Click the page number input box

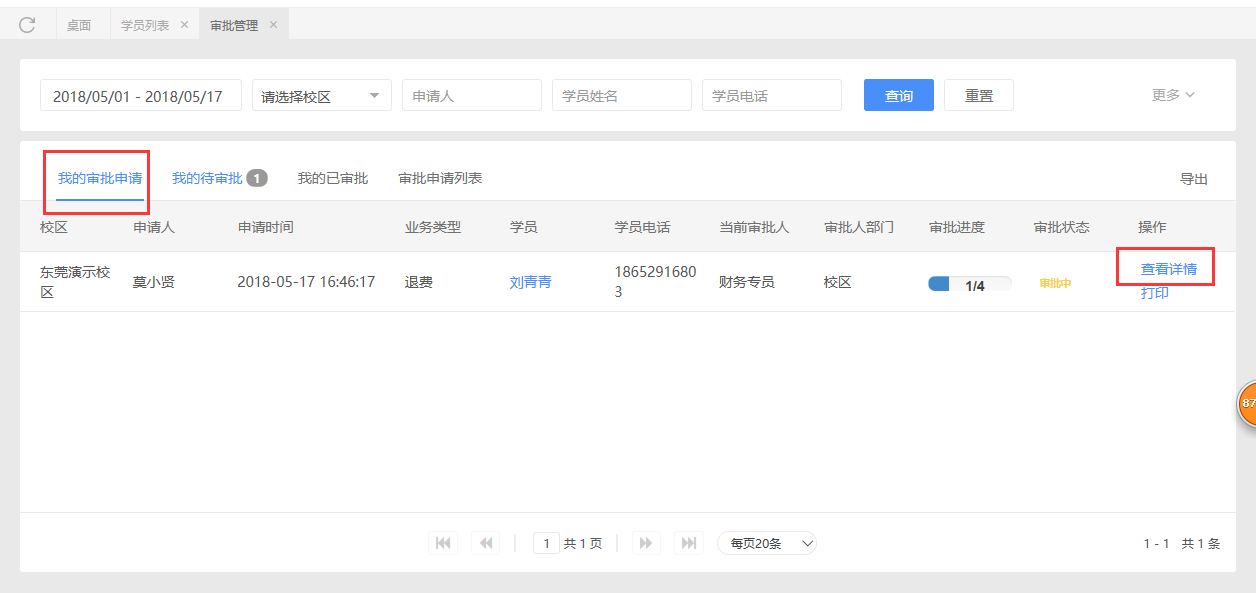(546, 543)
